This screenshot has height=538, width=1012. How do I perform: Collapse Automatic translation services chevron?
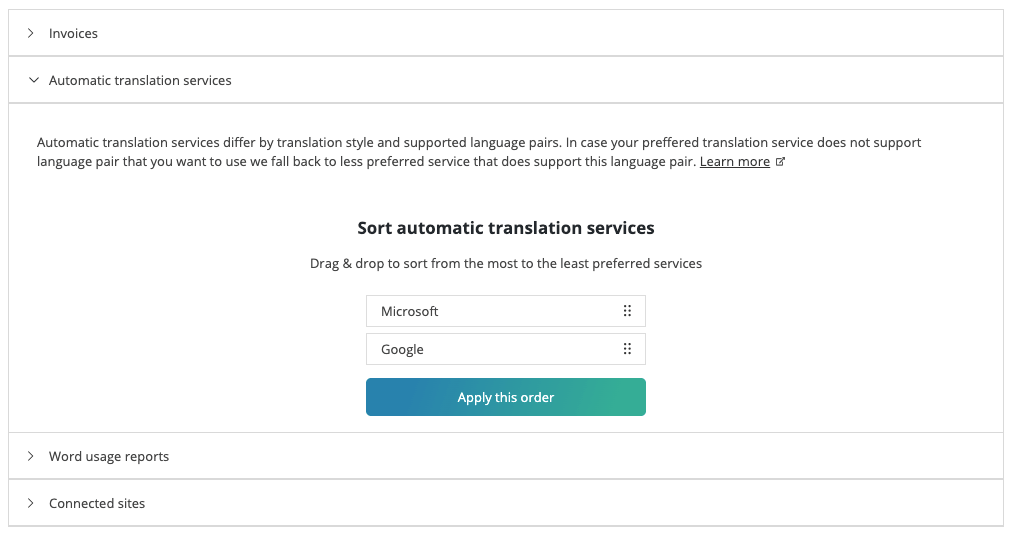pyautogui.click(x=34, y=80)
